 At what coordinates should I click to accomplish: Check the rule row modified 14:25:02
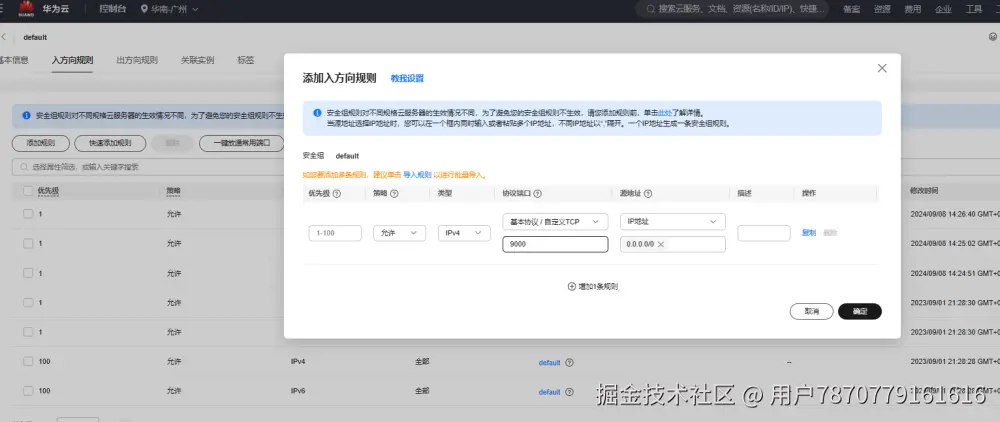pyautogui.click(x=28, y=244)
